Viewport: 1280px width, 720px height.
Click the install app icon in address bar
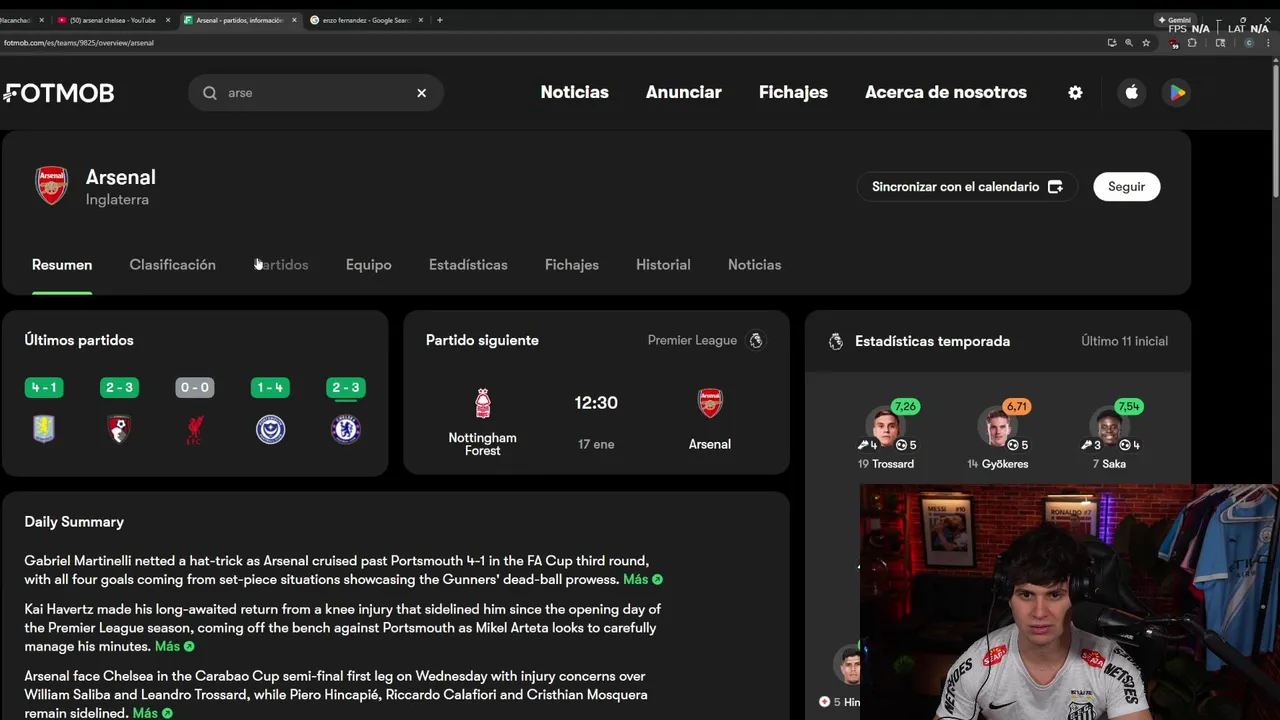pos(1112,43)
